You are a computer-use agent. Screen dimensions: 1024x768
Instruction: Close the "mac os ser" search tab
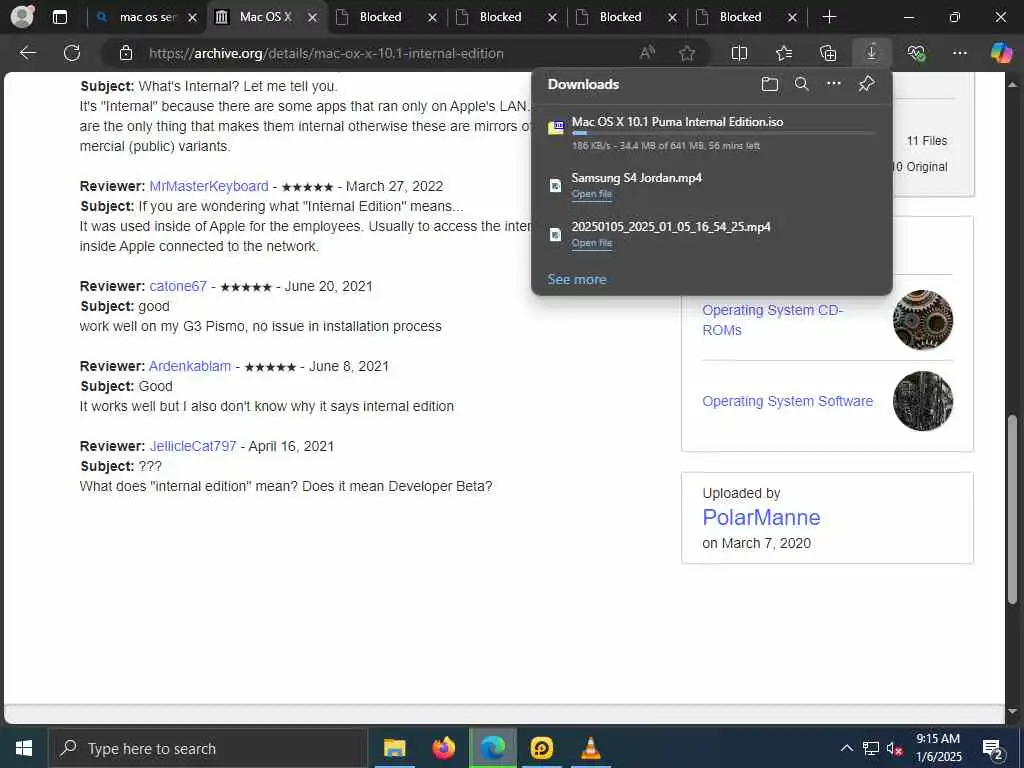(x=192, y=18)
